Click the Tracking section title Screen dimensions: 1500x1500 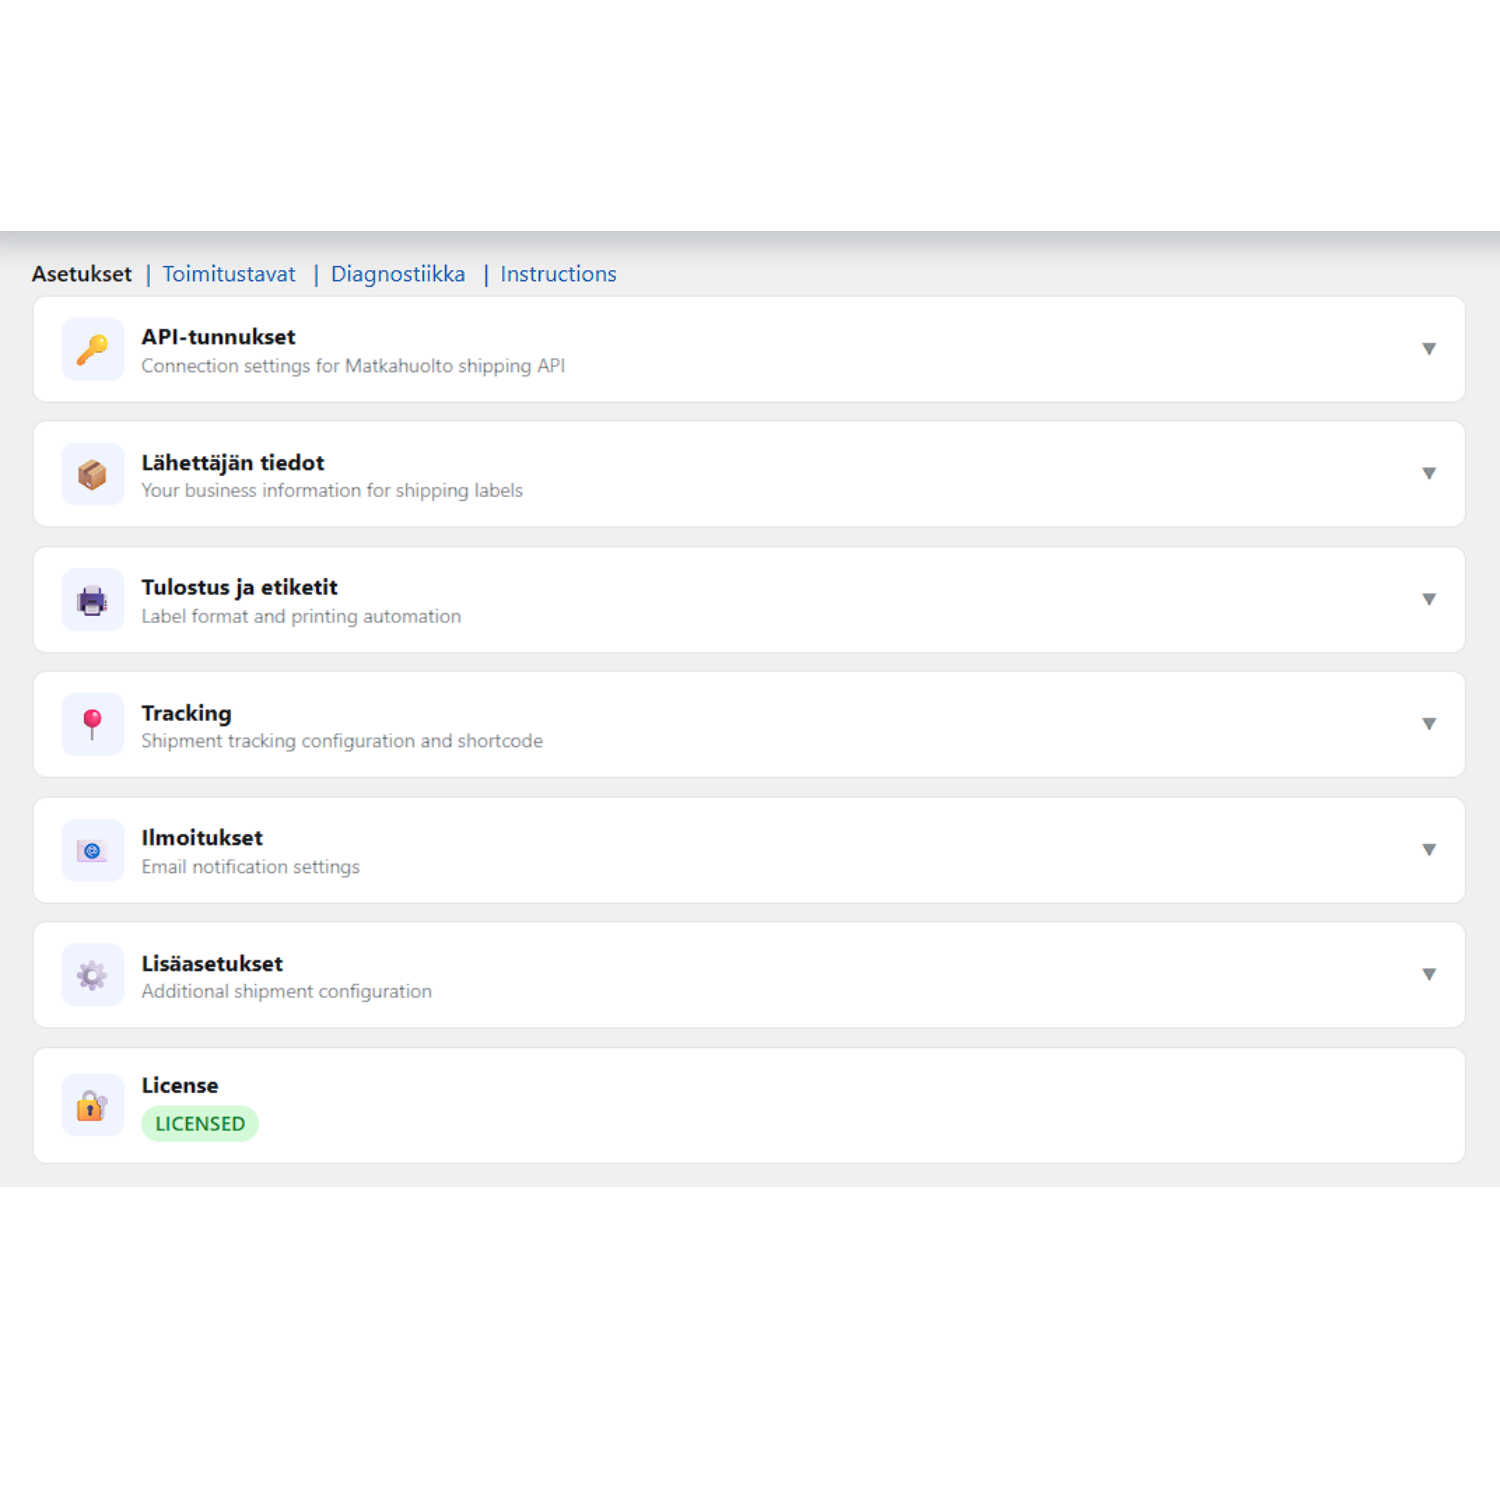coord(186,713)
